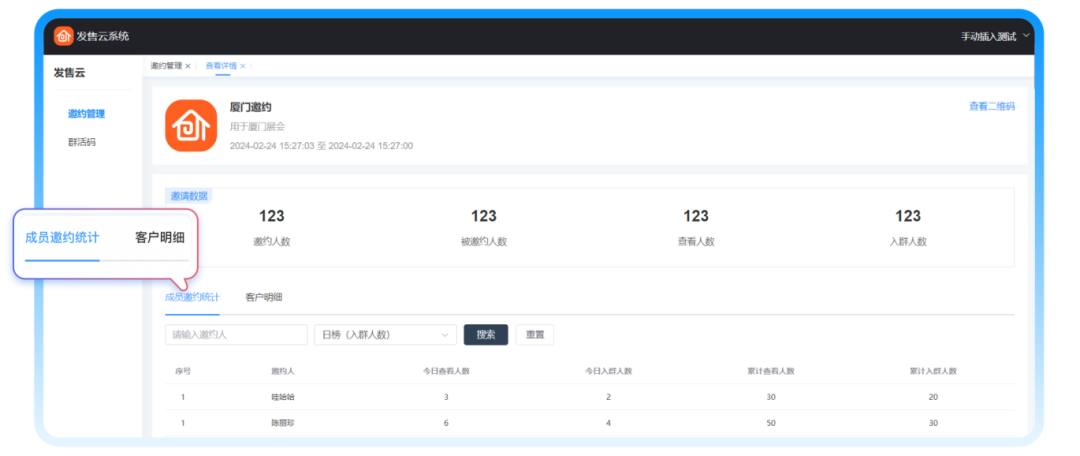Click 今日查看人数 value 6 in 陈丽珍 row
1080x456 pixels.
click(446, 423)
